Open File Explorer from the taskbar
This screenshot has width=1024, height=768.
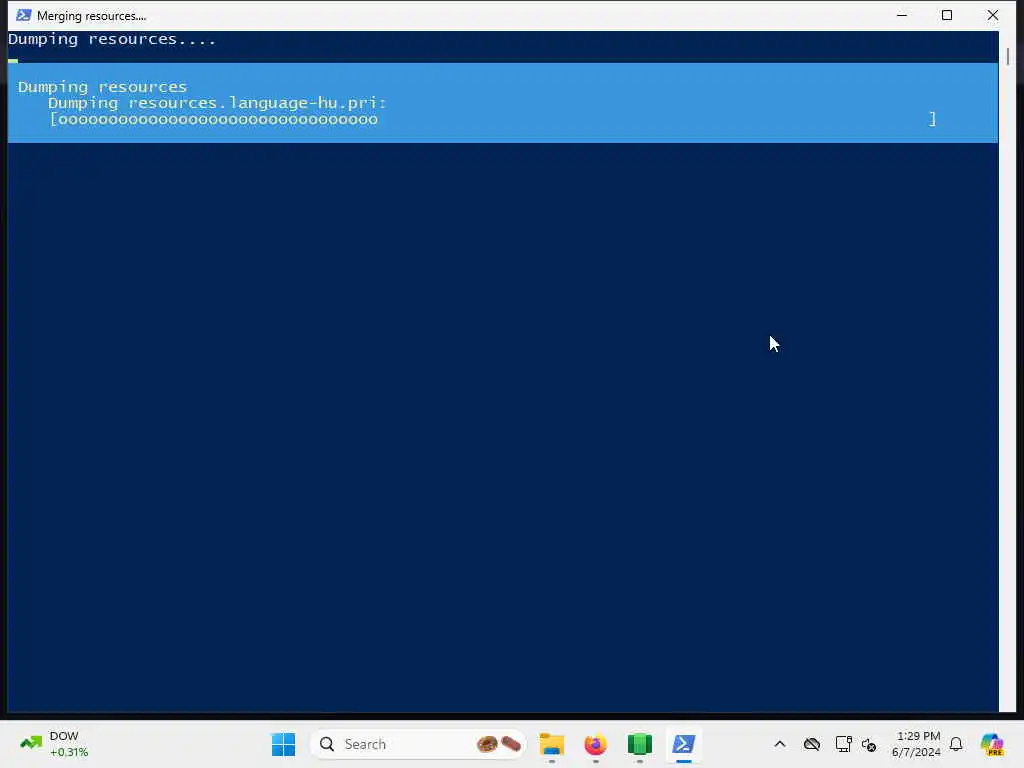point(552,744)
